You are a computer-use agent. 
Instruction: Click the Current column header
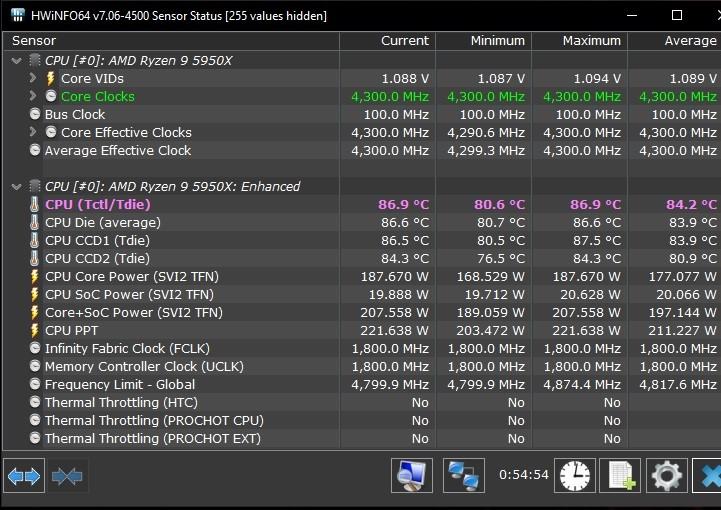(x=387, y=41)
